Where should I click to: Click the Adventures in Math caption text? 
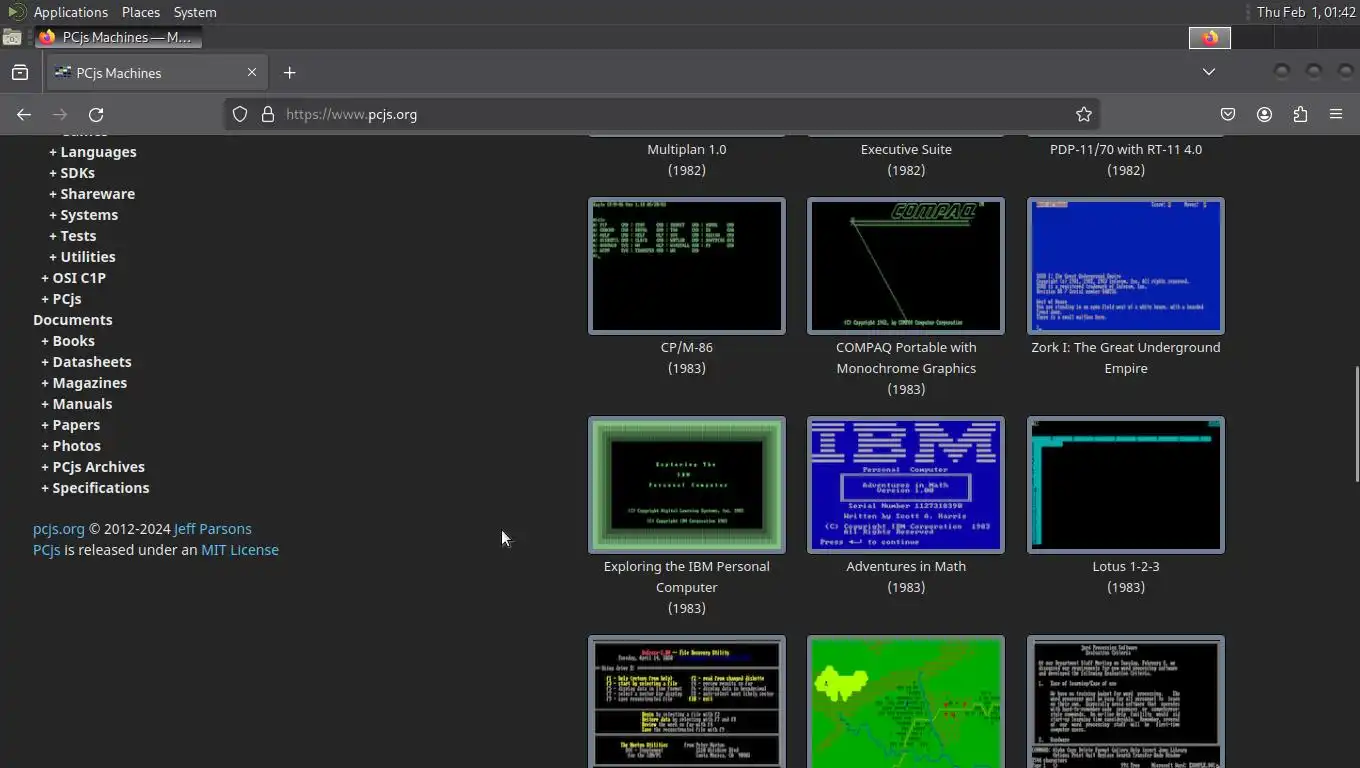[x=906, y=566]
